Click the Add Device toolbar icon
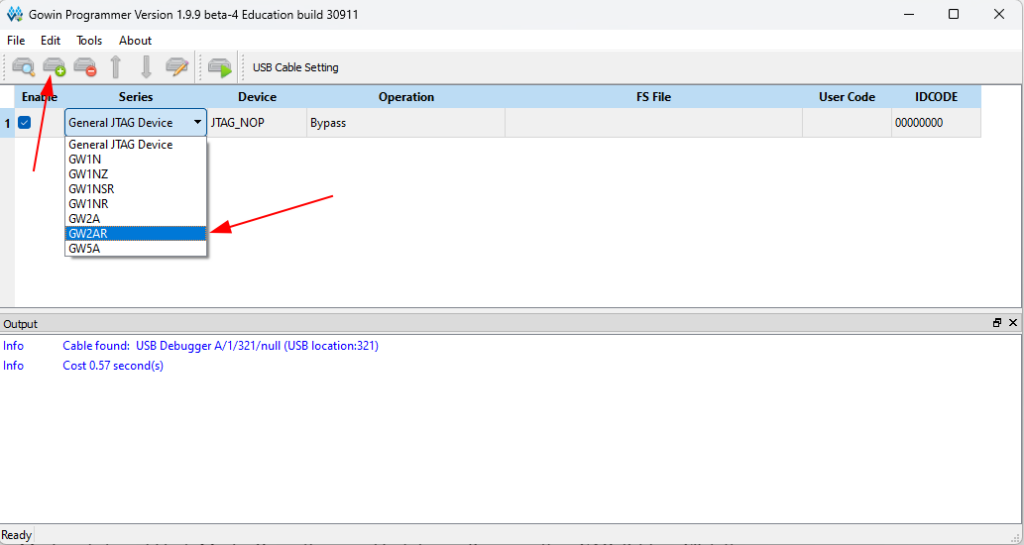 pyautogui.click(x=54, y=67)
